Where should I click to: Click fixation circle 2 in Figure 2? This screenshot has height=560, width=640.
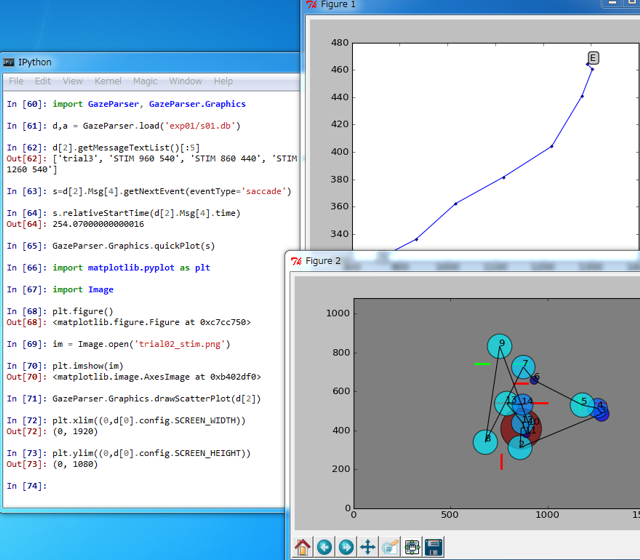(520, 447)
